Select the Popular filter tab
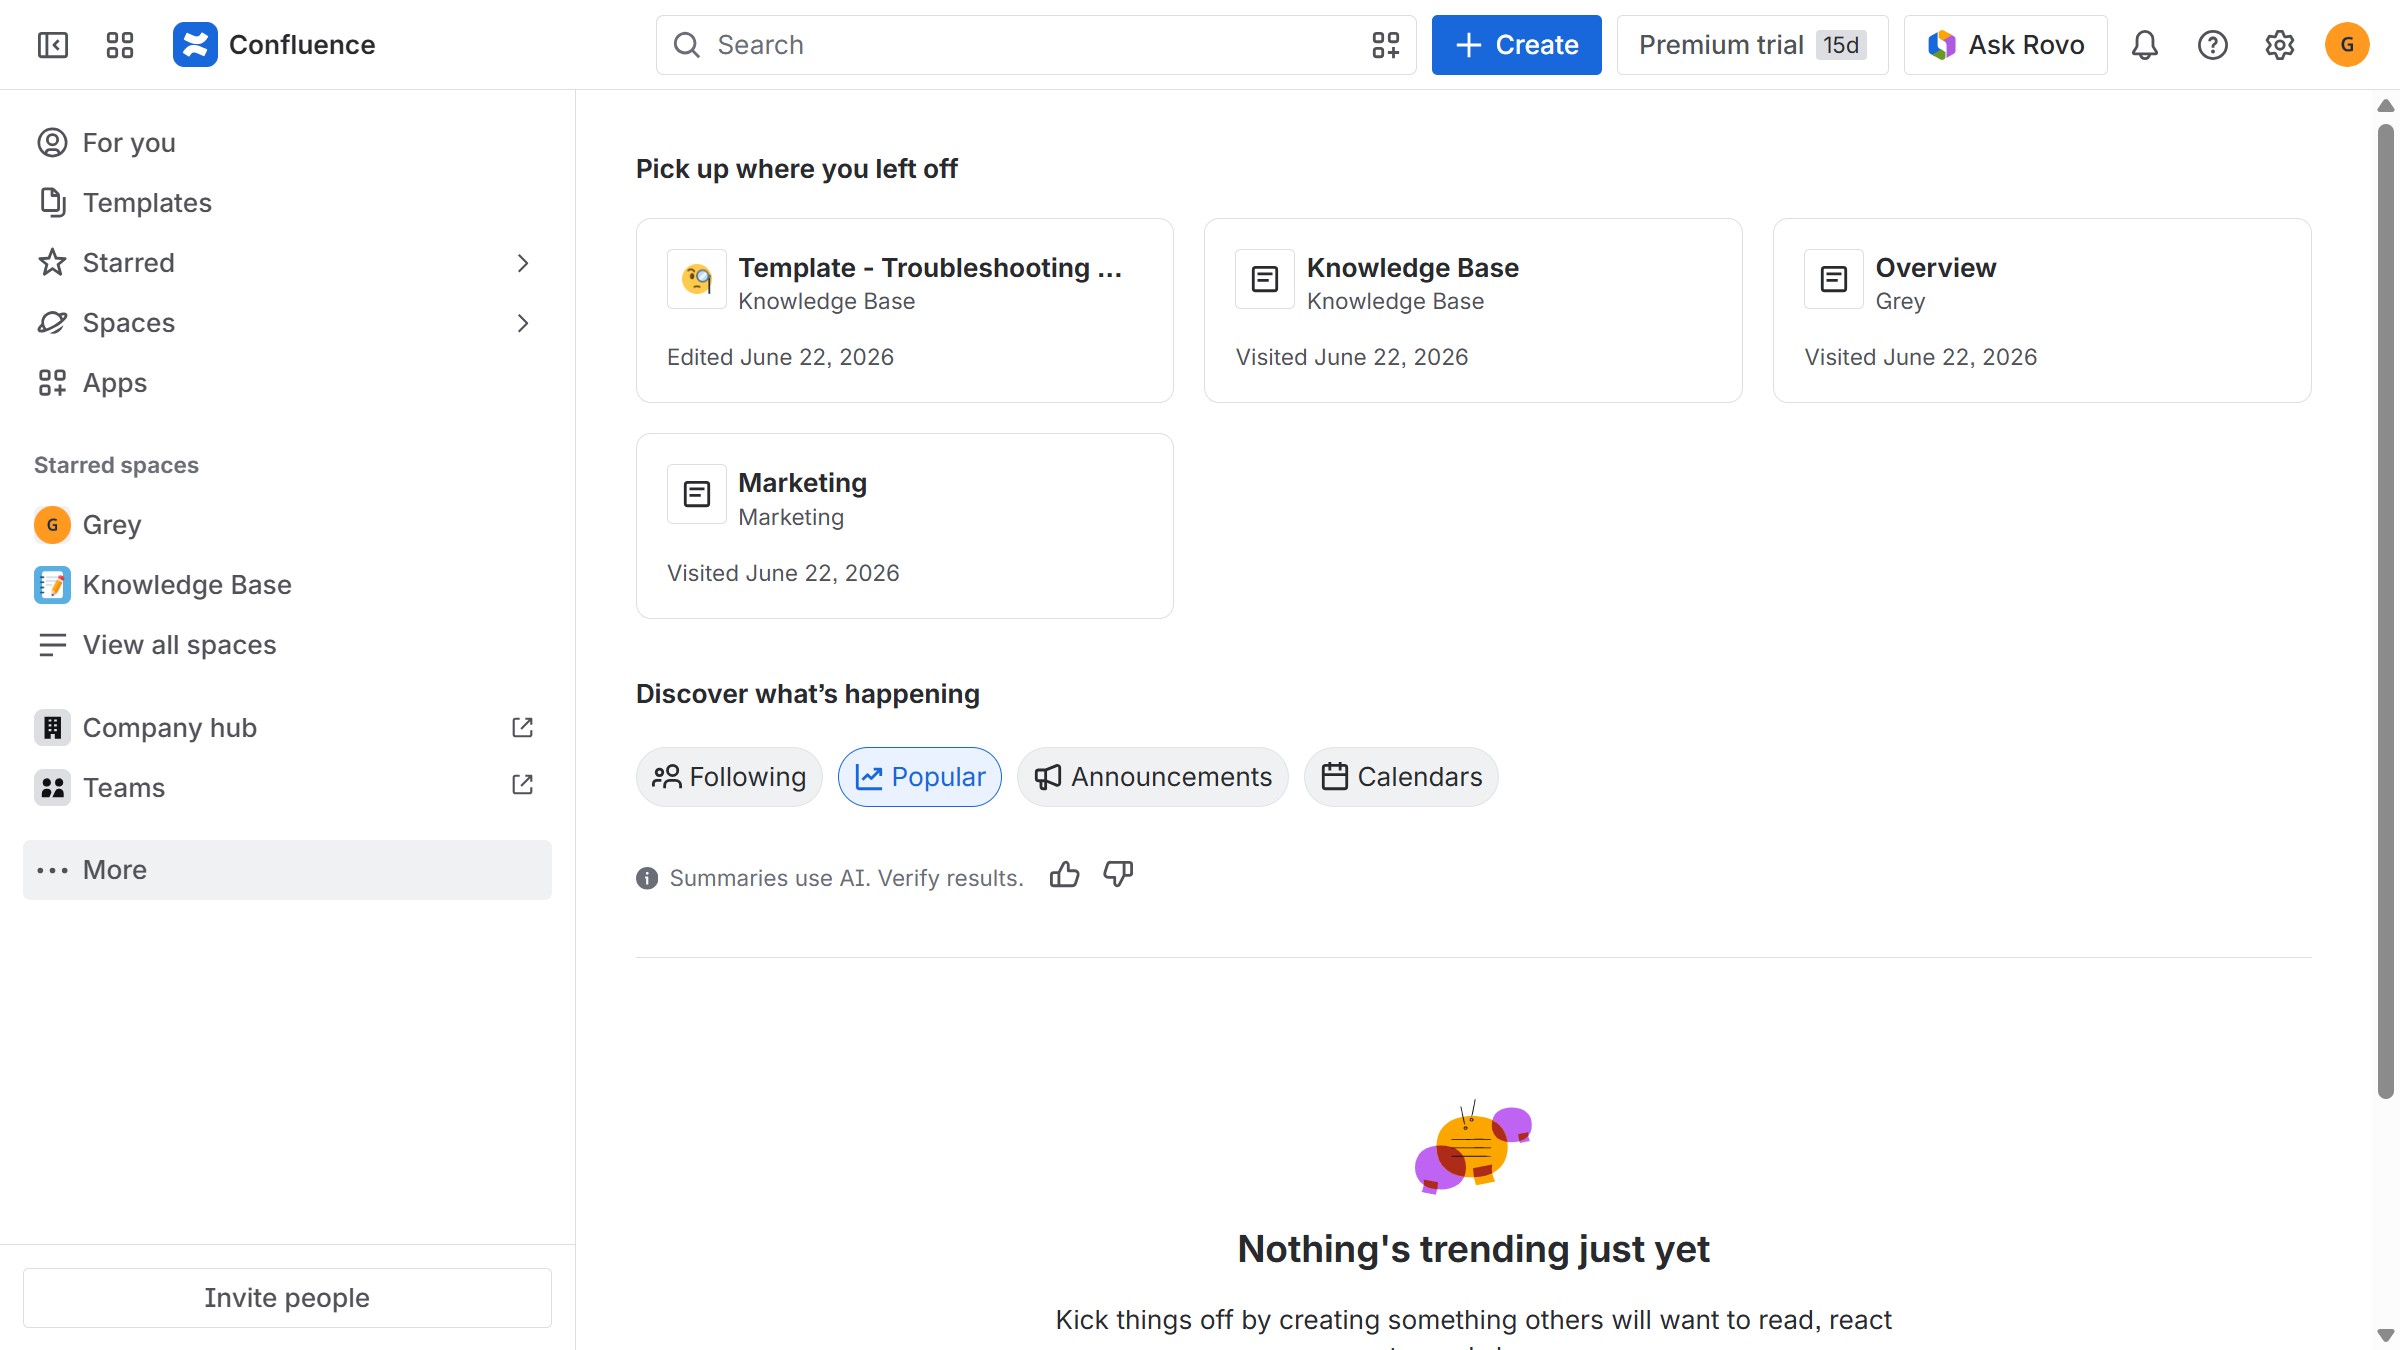Image resolution: width=2400 pixels, height=1350 pixels. click(920, 777)
